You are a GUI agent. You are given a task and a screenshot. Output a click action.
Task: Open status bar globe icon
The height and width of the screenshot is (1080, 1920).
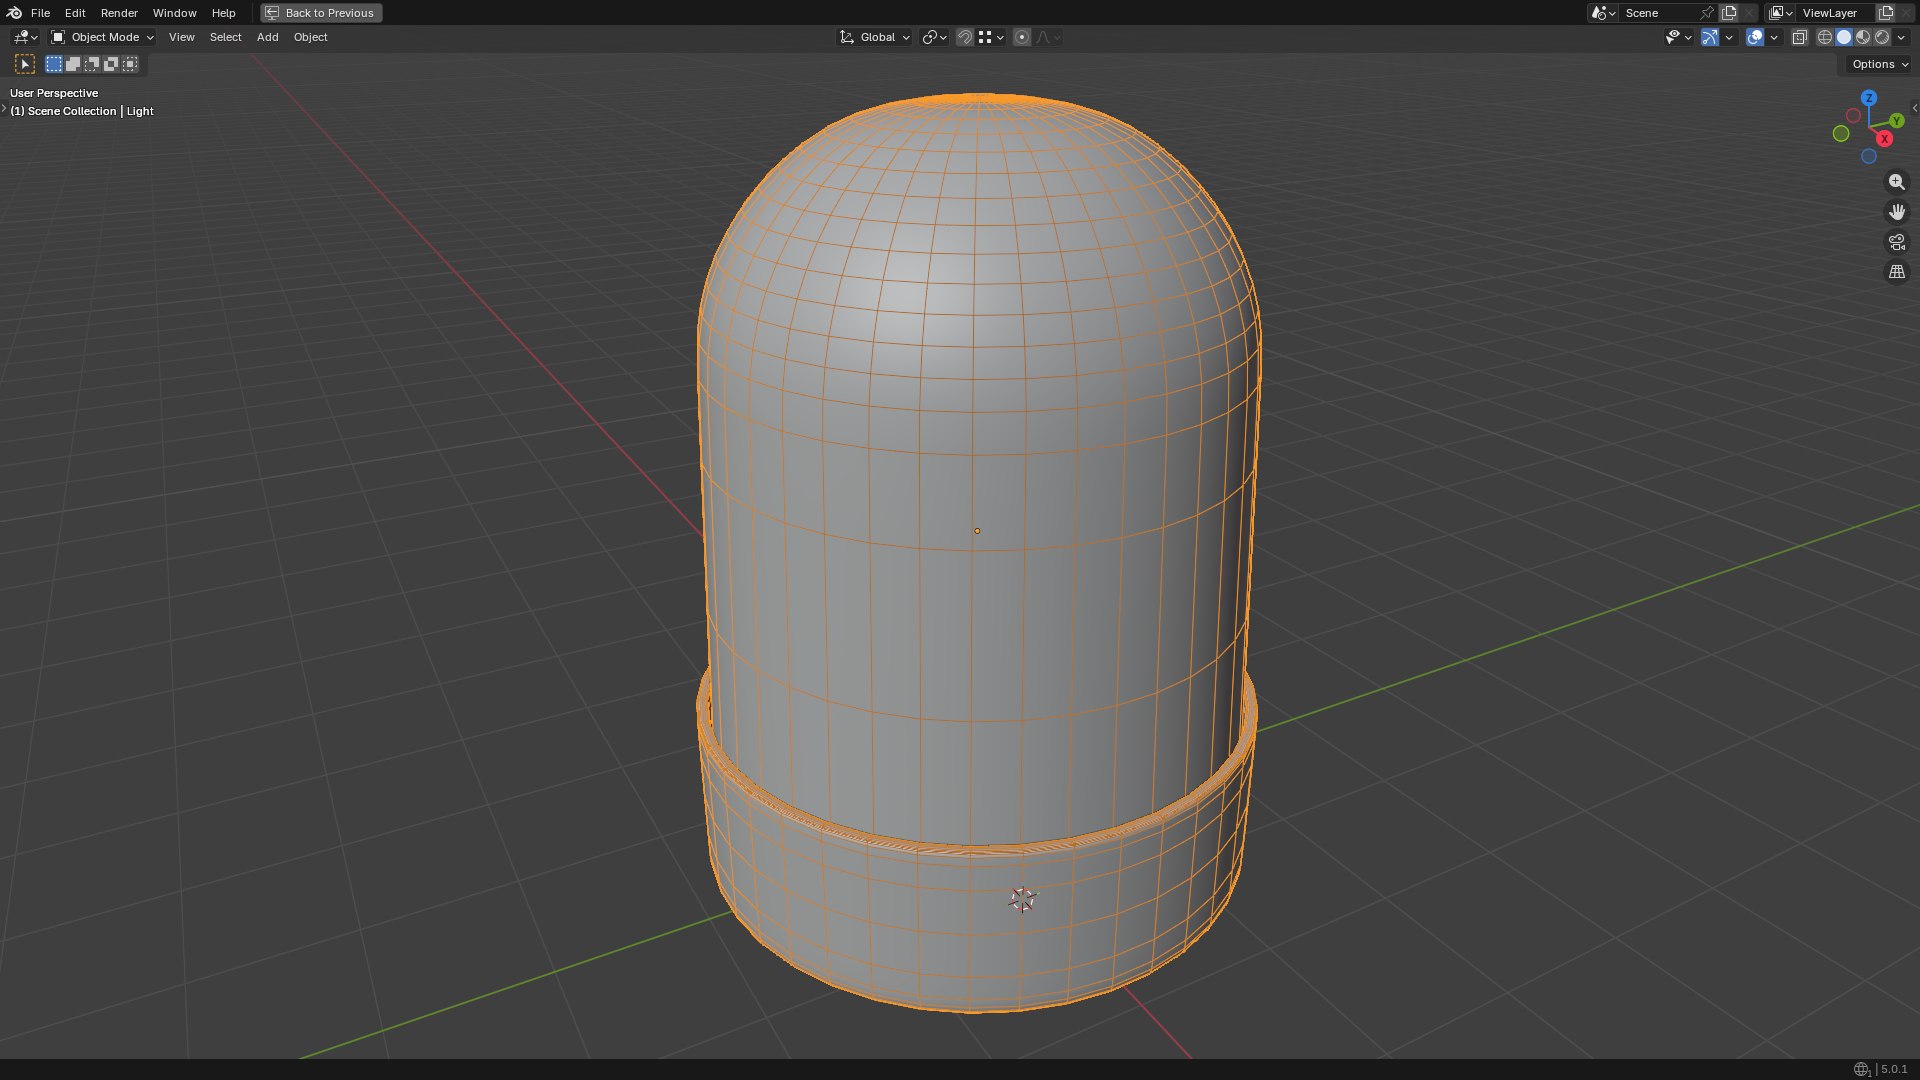coord(1861,1069)
